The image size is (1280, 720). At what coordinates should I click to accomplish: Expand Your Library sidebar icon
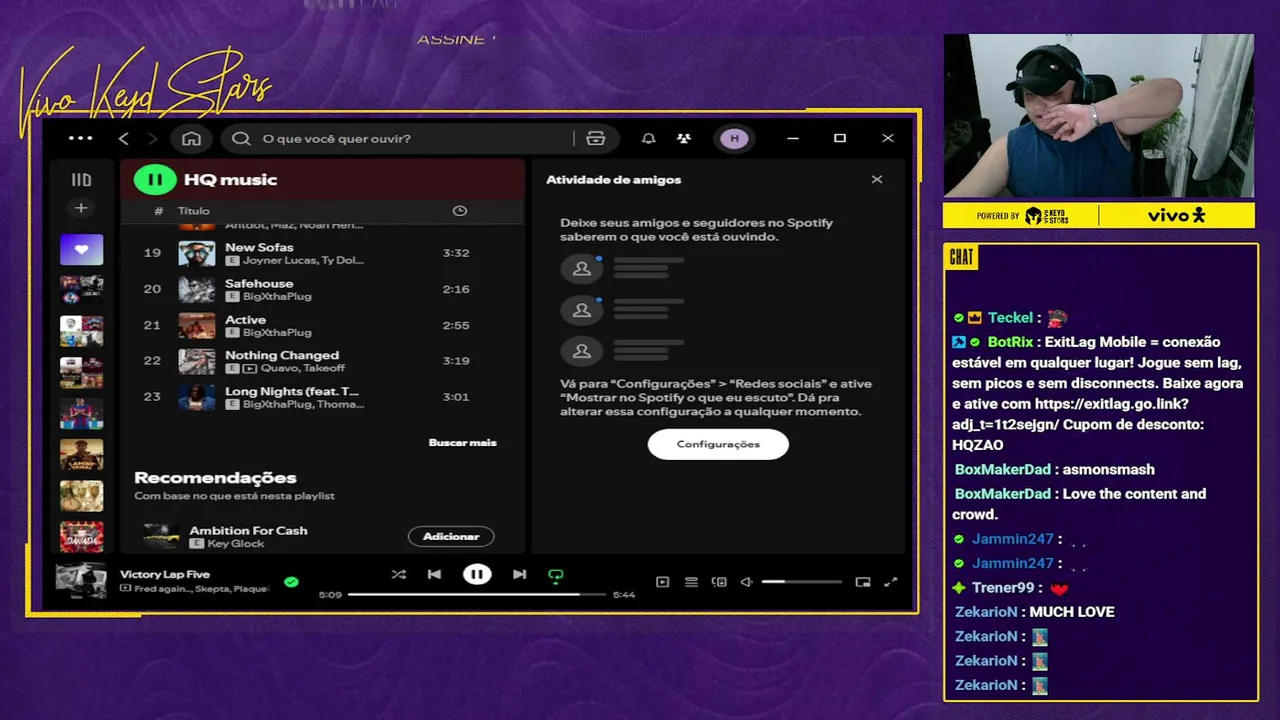click(x=81, y=180)
